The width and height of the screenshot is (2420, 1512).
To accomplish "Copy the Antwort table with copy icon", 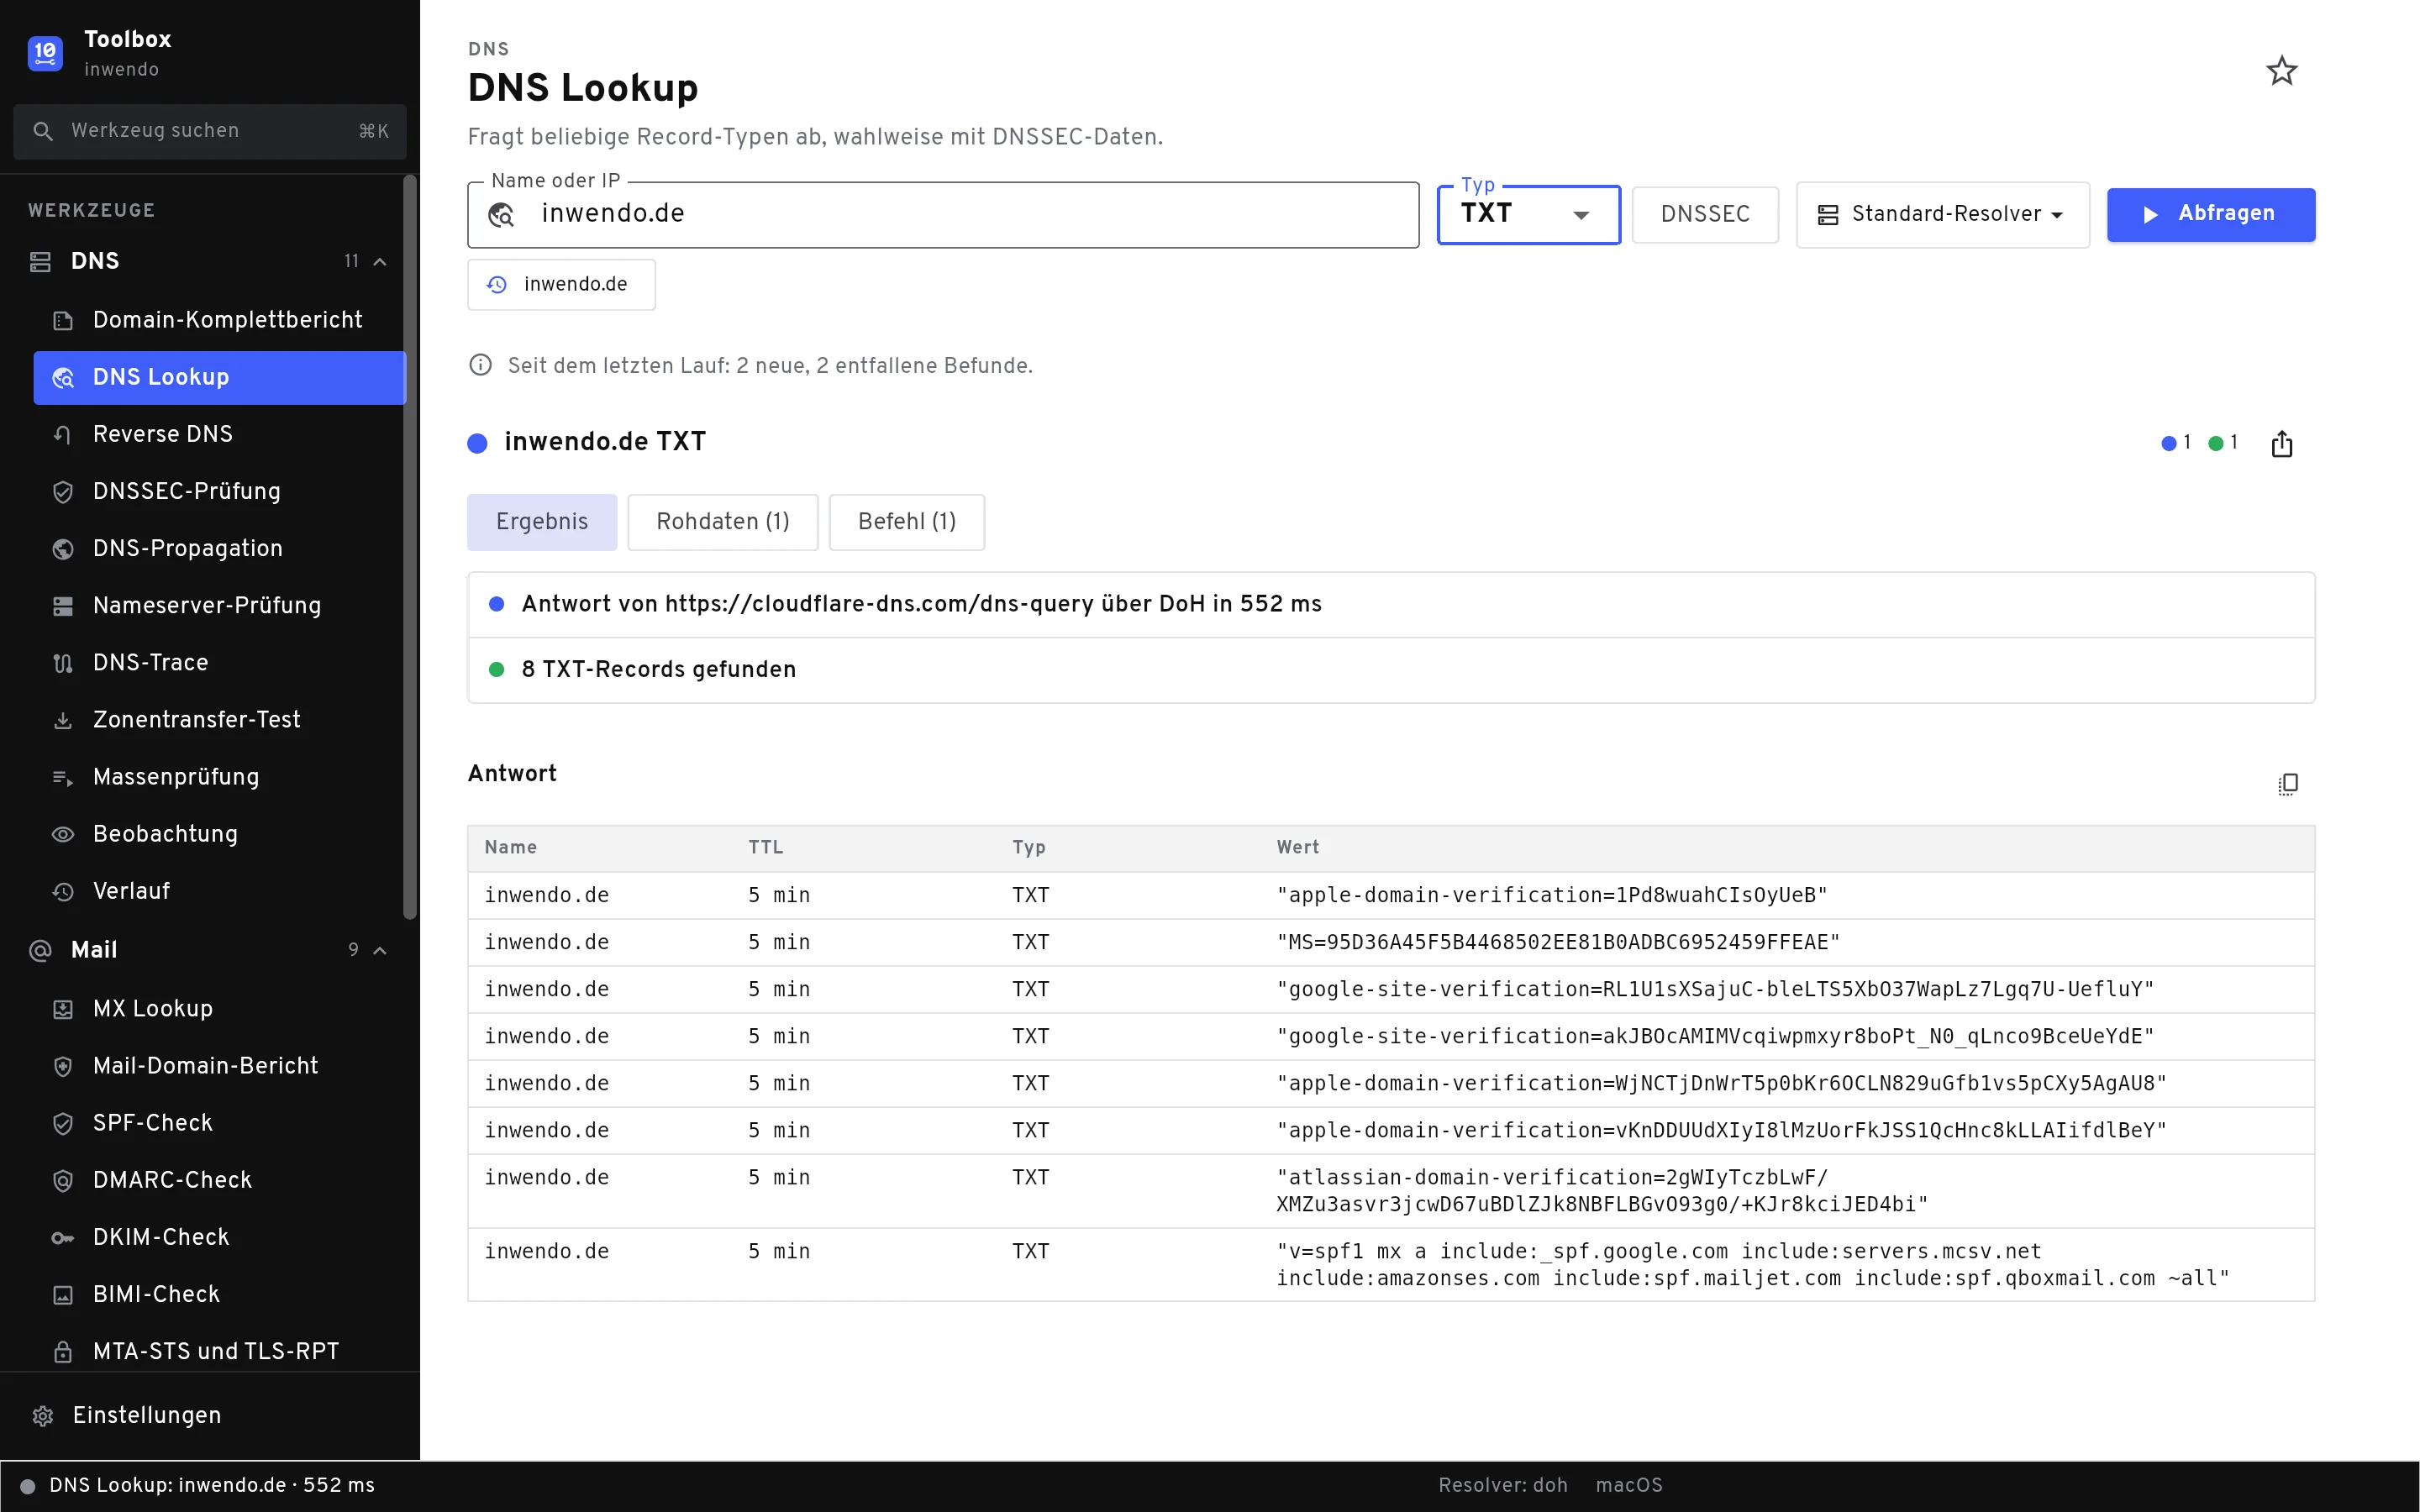I will tap(2287, 784).
